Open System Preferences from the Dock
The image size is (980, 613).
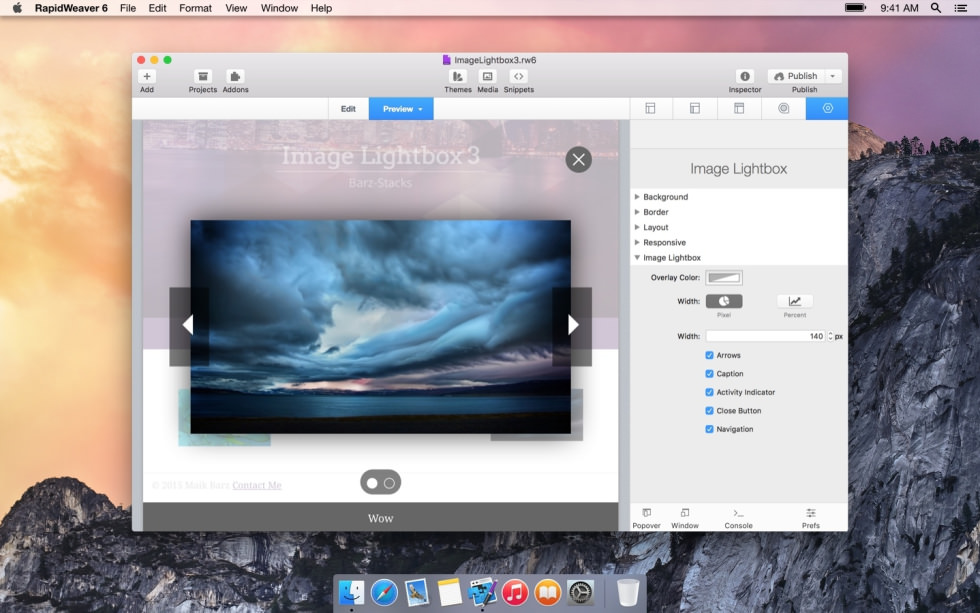coord(581,592)
